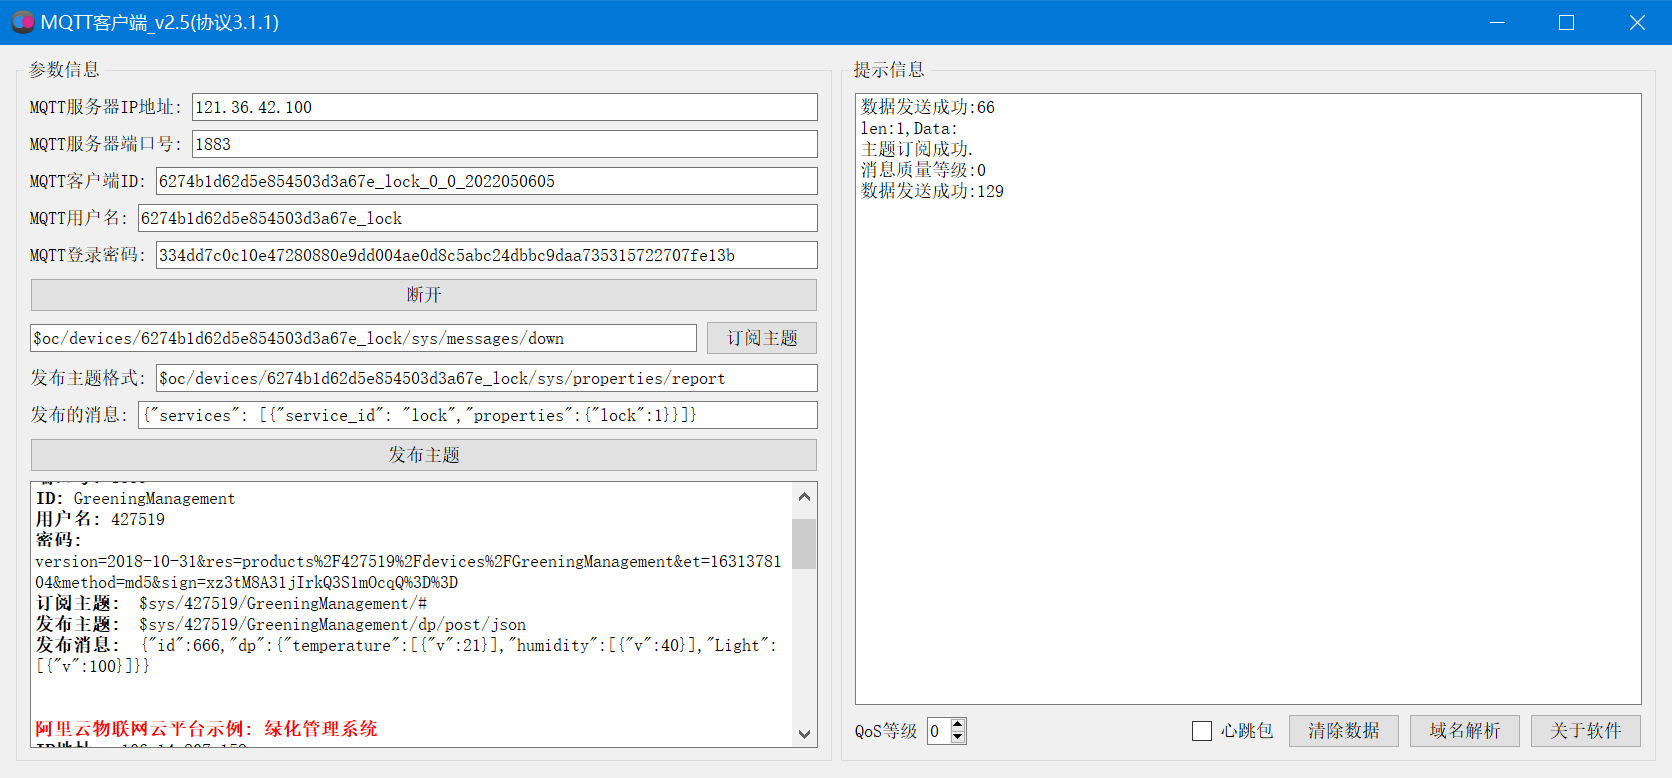Edit the MQTT server IP address field

click(504, 107)
